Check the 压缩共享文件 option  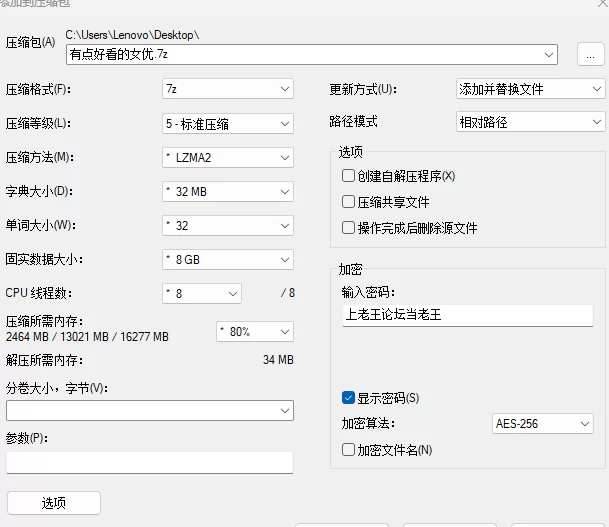click(x=348, y=202)
